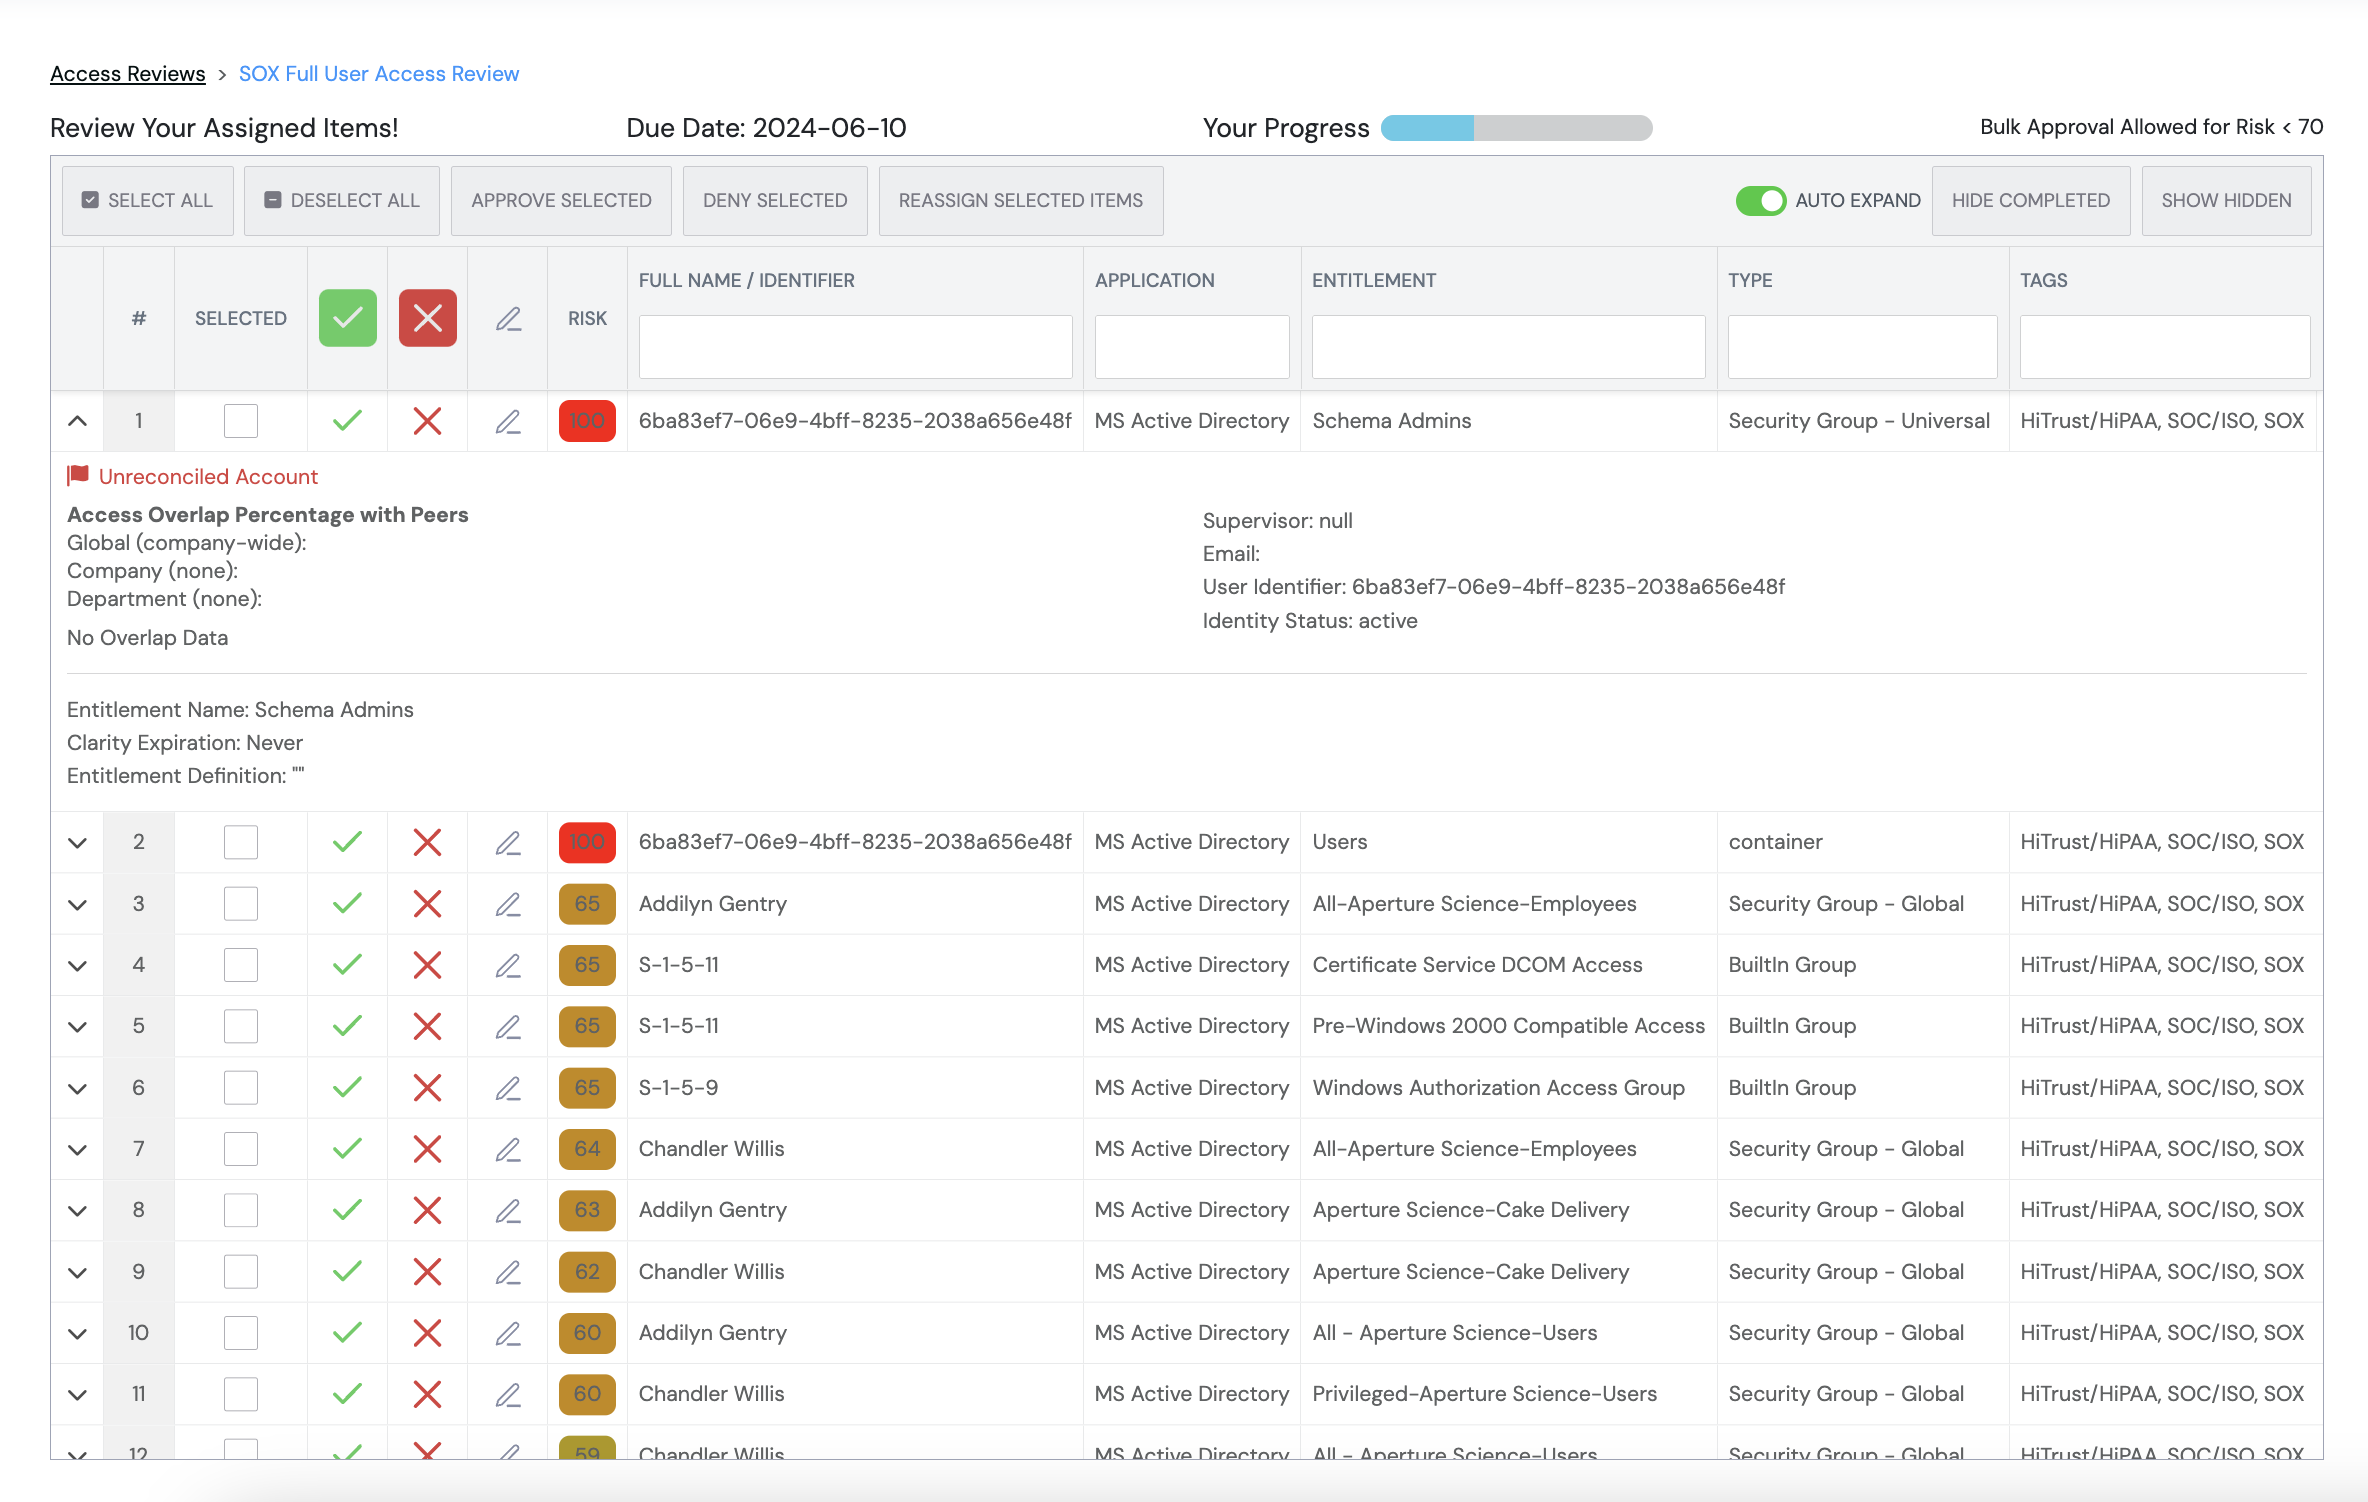Approve row 2 Users entitlement

pyautogui.click(x=347, y=842)
